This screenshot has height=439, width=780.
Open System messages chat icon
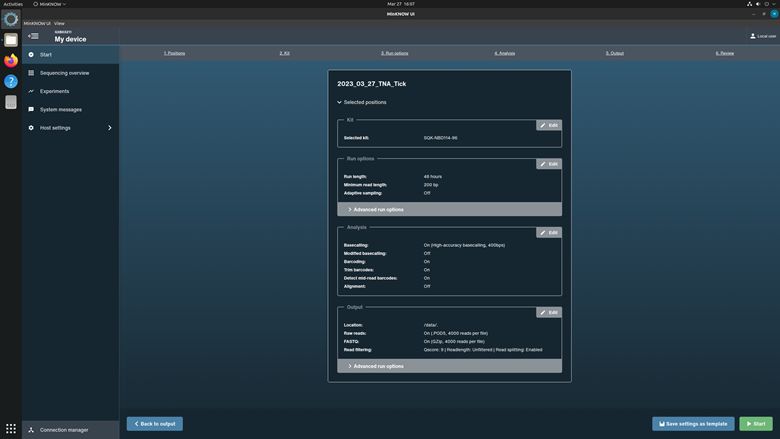pos(31,109)
